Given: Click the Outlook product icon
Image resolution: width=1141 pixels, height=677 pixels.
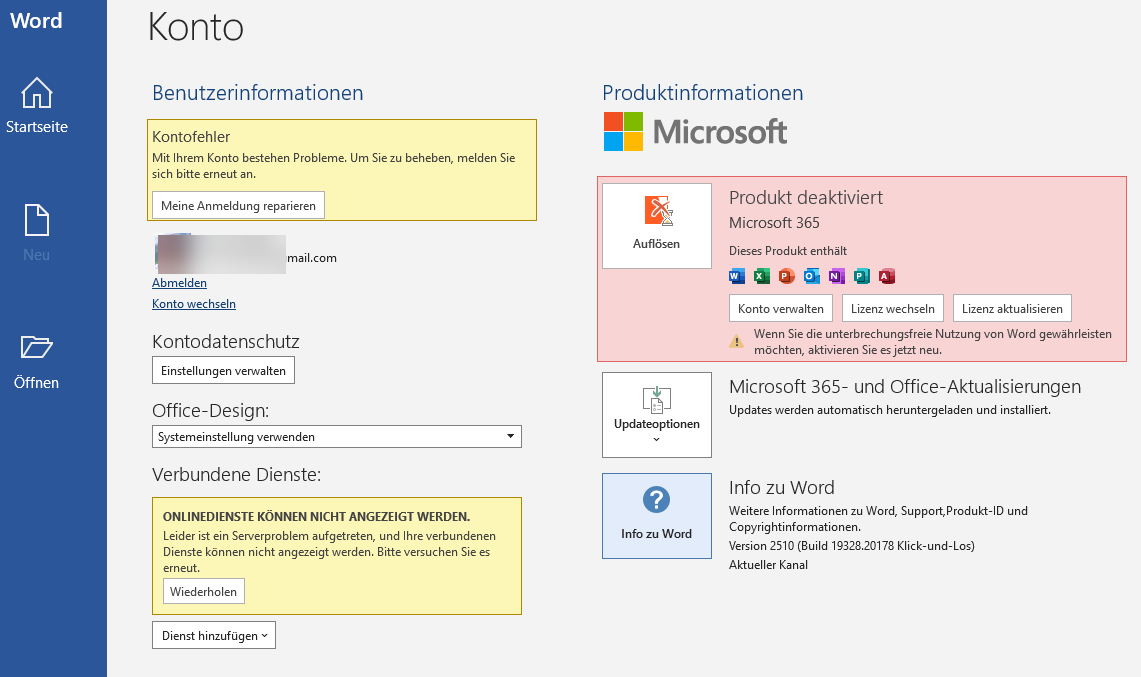Looking at the screenshot, I should (812, 276).
